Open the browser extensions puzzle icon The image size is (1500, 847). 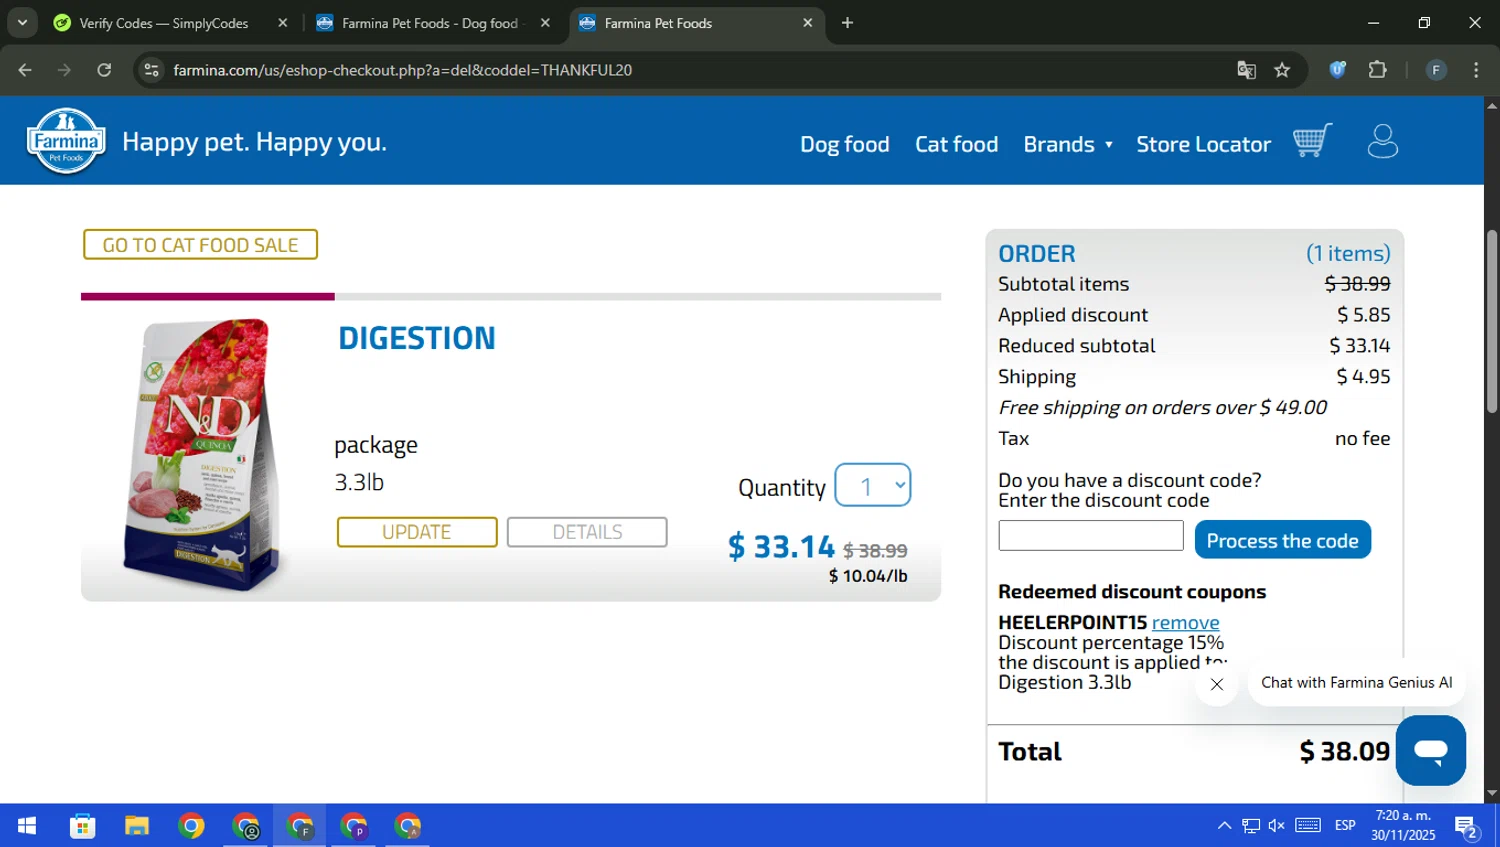tap(1377, 70)
